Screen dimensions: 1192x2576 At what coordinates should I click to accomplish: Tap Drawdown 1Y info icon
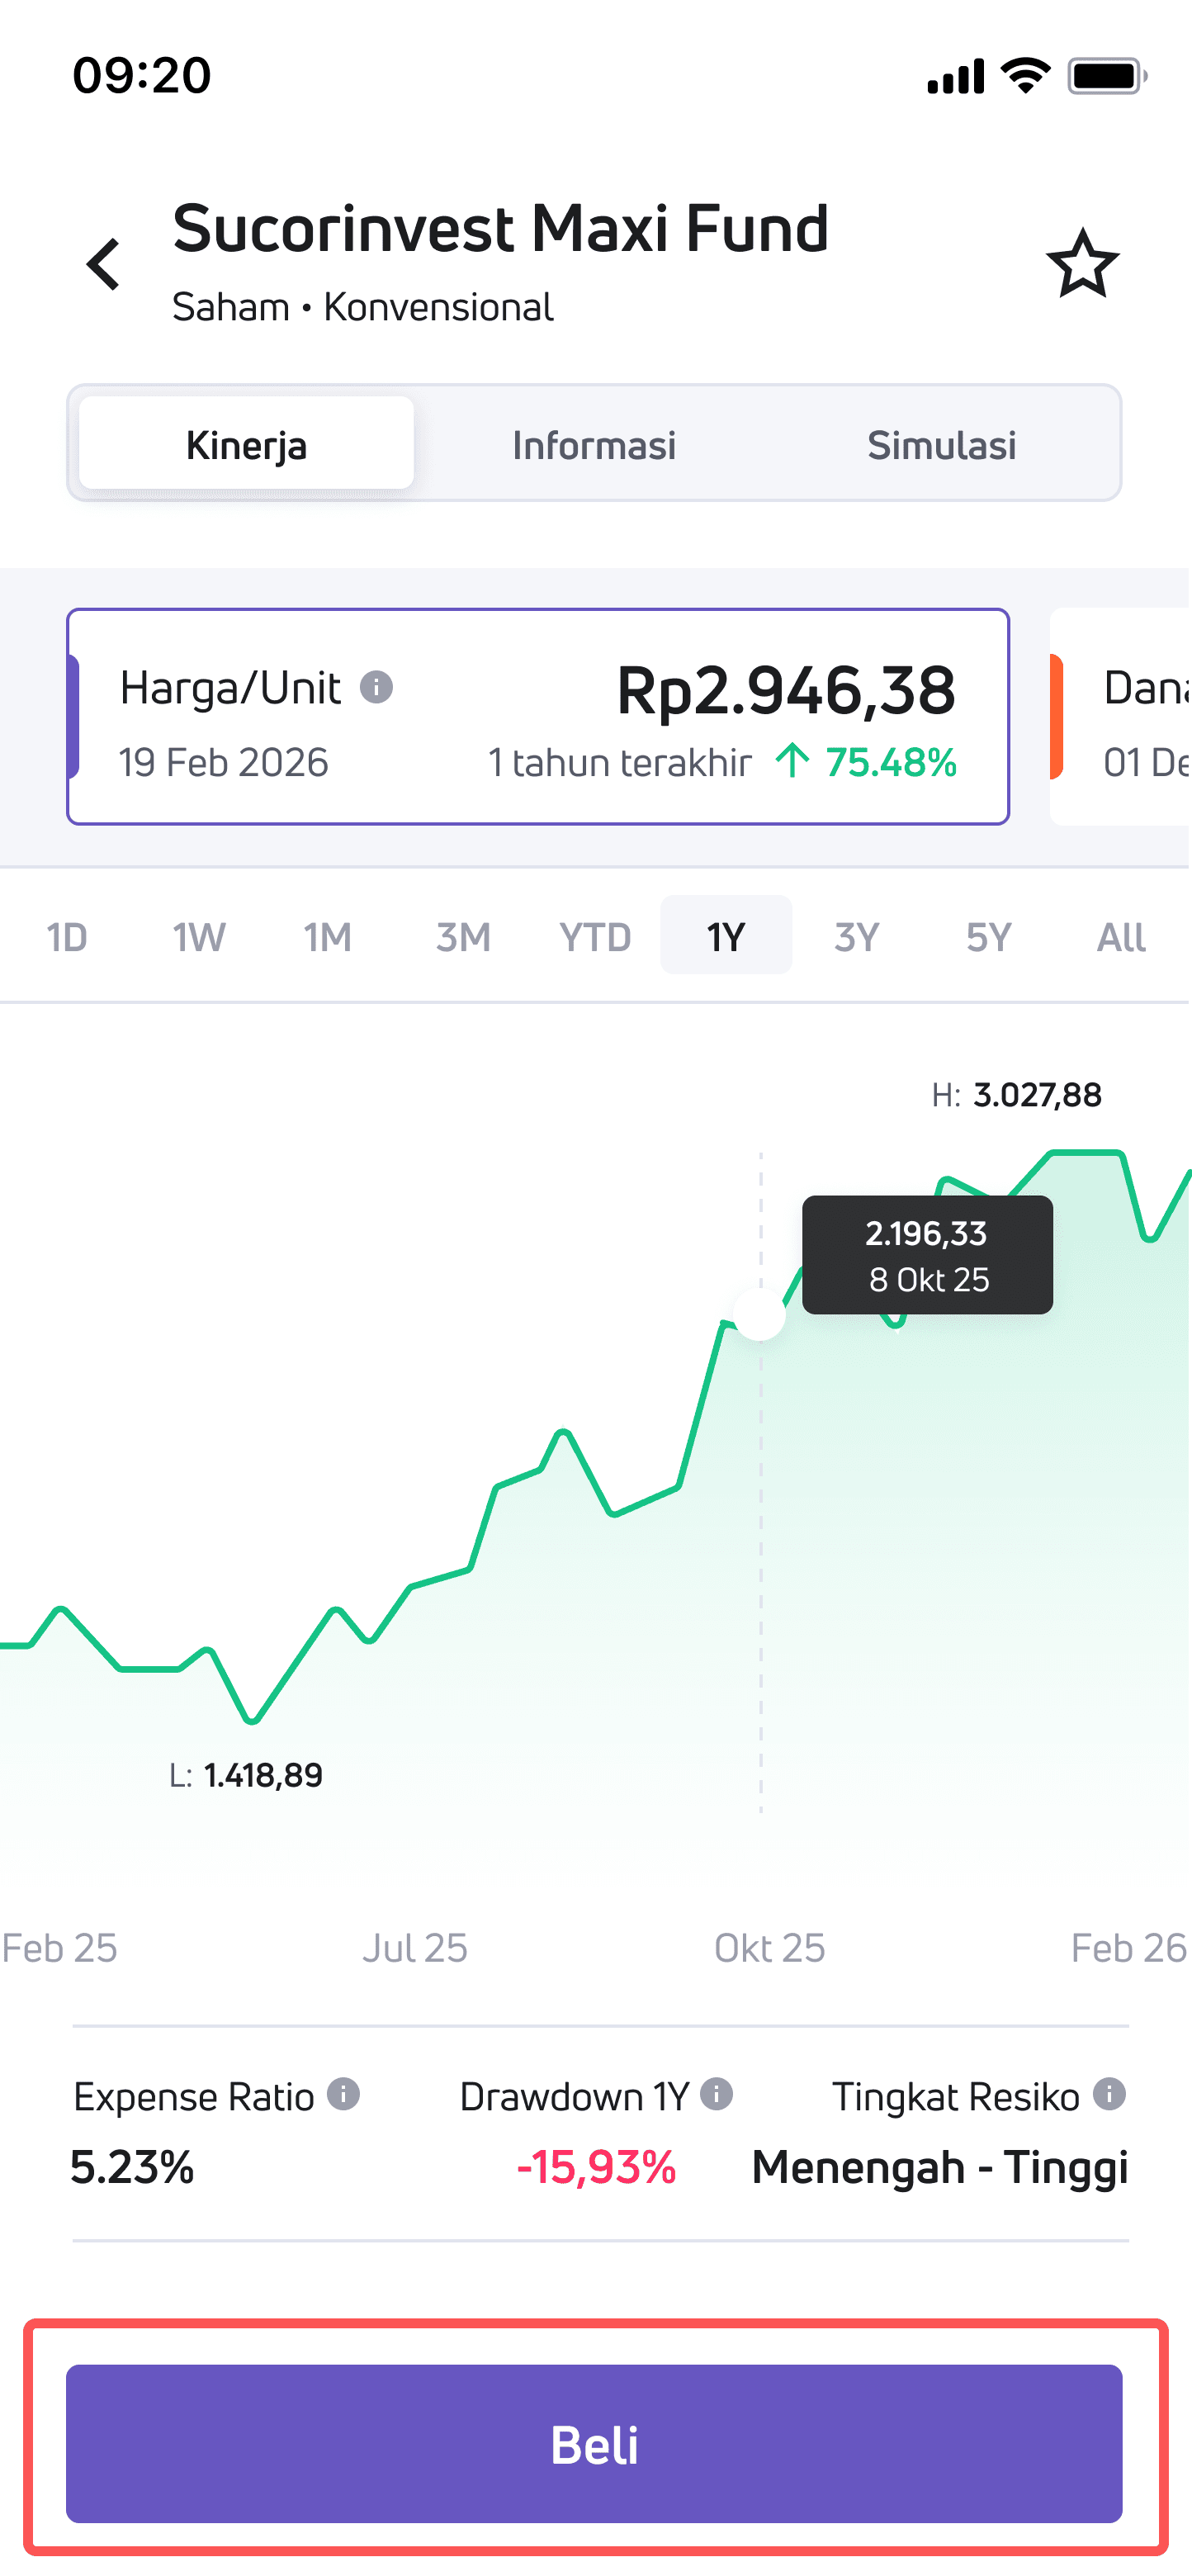716,2094
